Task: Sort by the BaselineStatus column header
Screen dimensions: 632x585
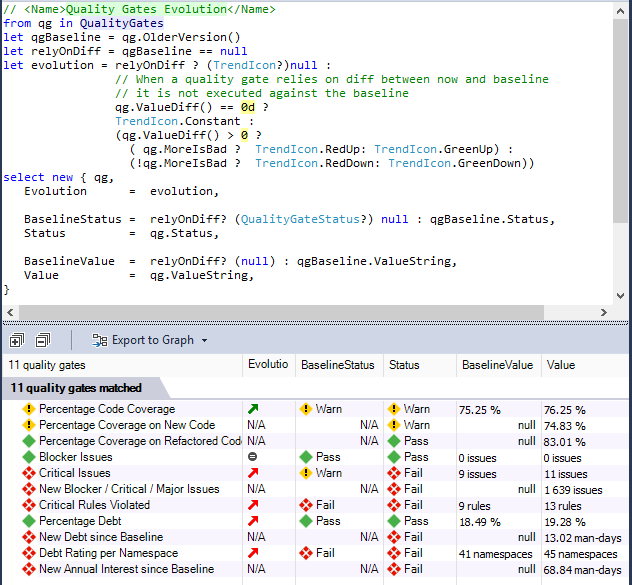Action: click(x=338, y=365)
